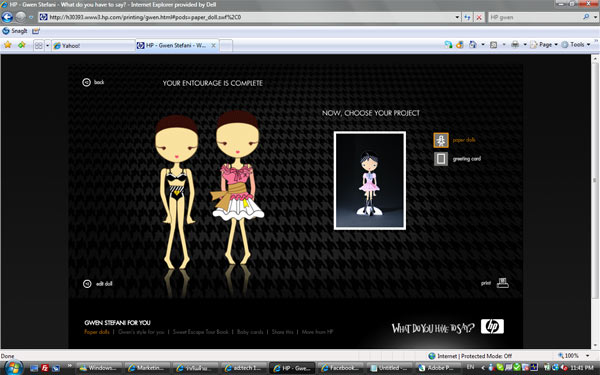
Task: Switch to the Adobe taskbar window
Action: pos(437,368)
